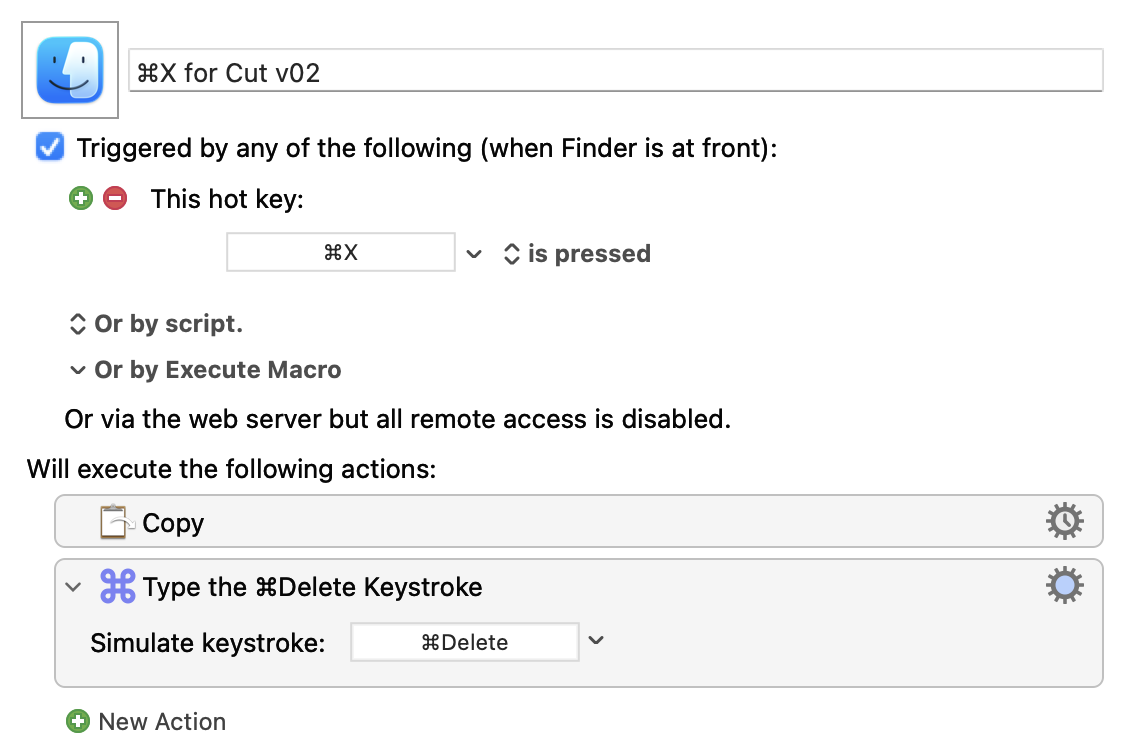Open the dropdown beside the ⌘X hot key
This screenshot has width=1124, height=754.
pos(474,254)
